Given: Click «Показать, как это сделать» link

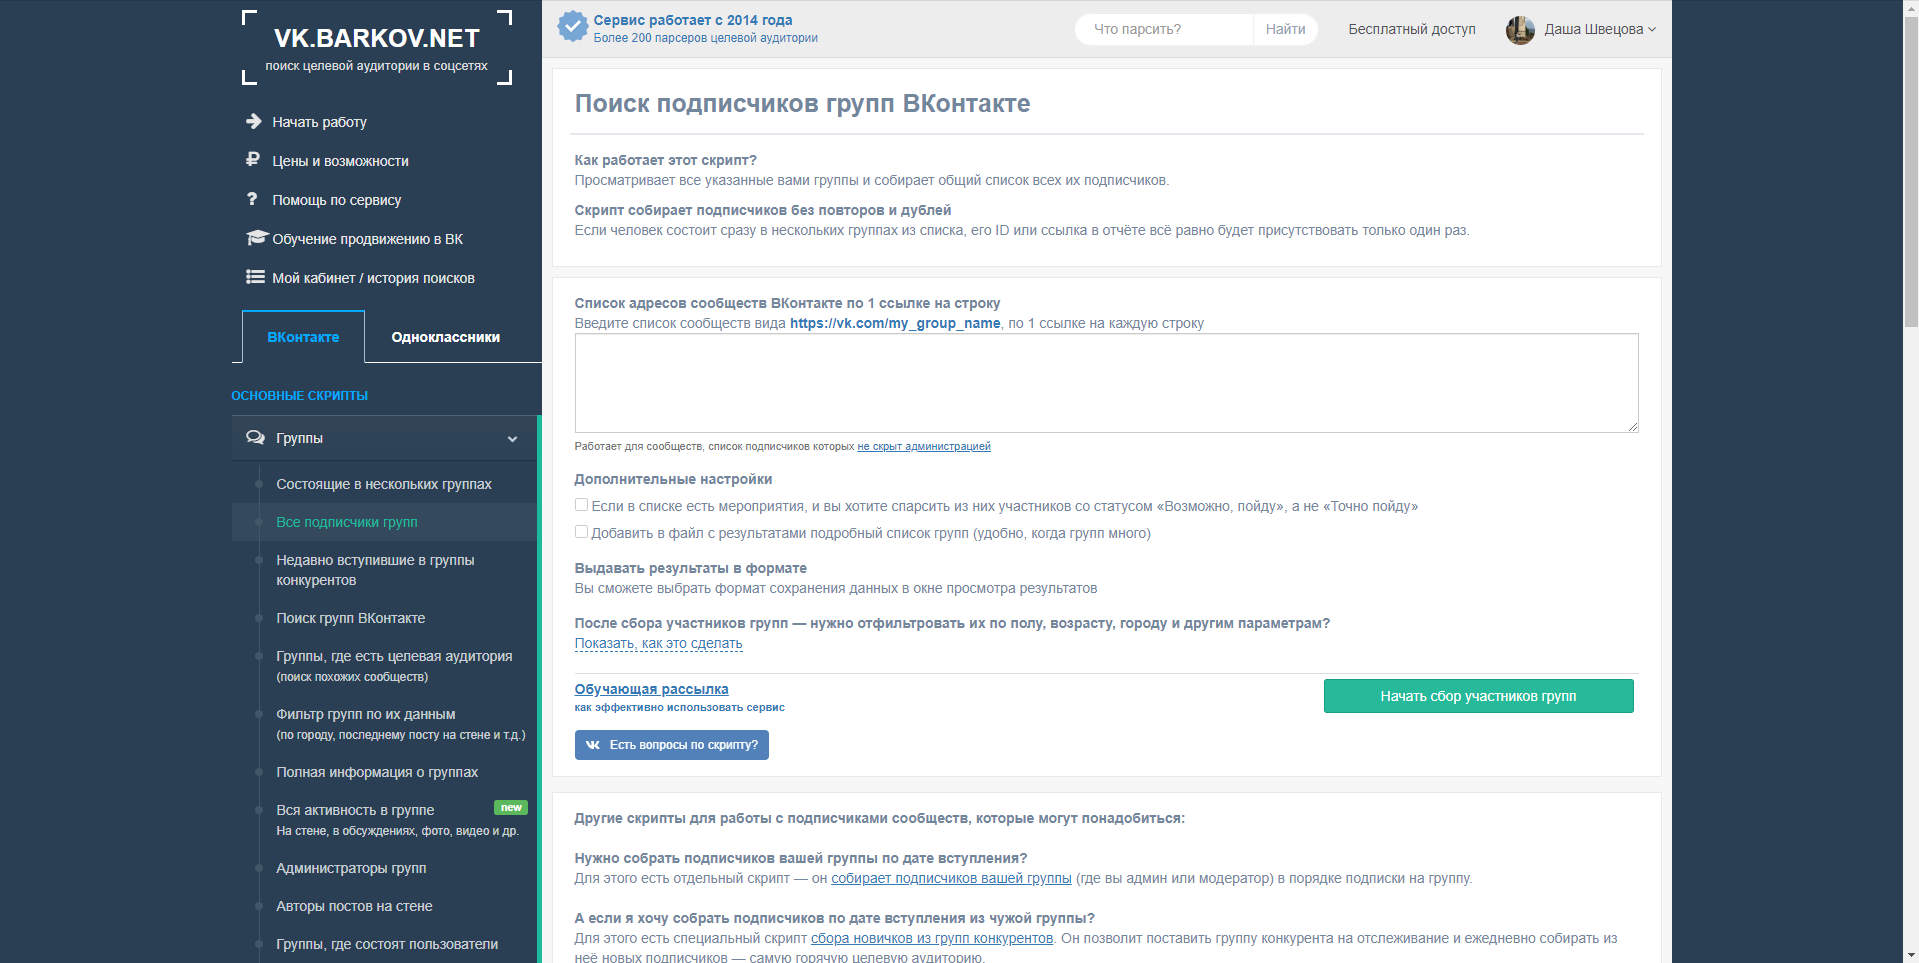Looking at the screenshot, I should click(x=658, y=643).
